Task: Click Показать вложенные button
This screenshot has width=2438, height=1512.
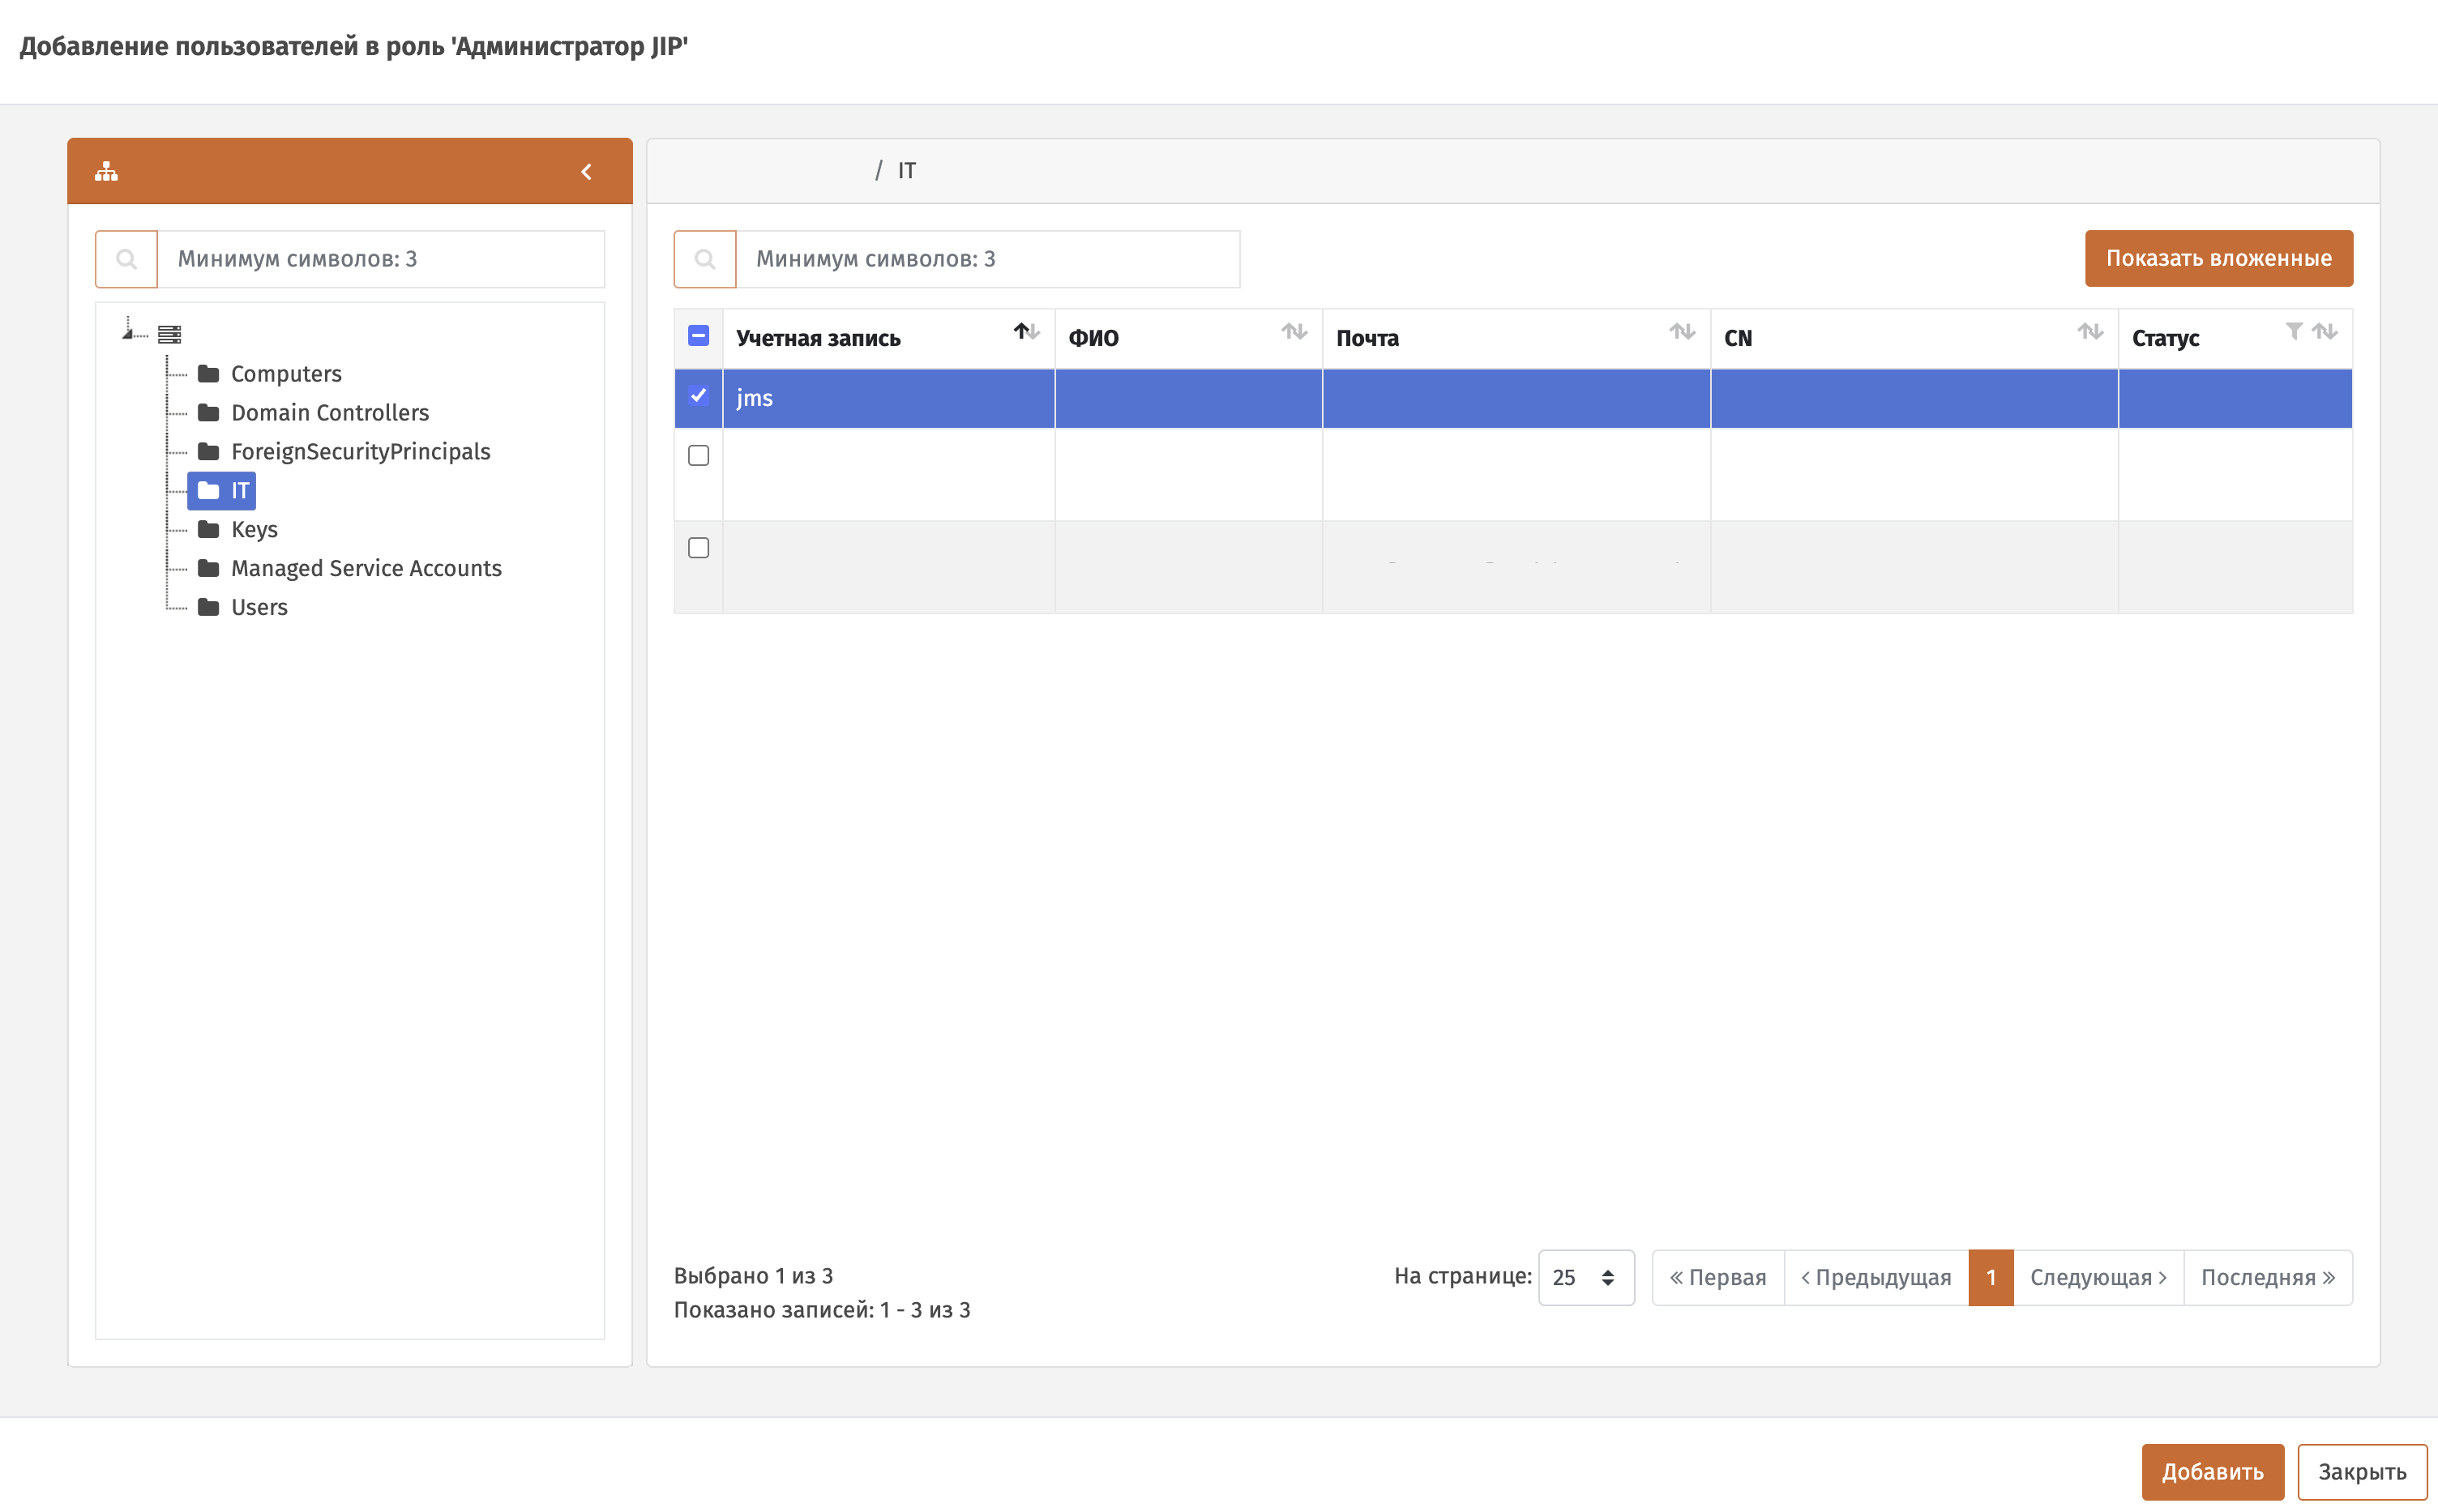Action: click(2218, 258)
